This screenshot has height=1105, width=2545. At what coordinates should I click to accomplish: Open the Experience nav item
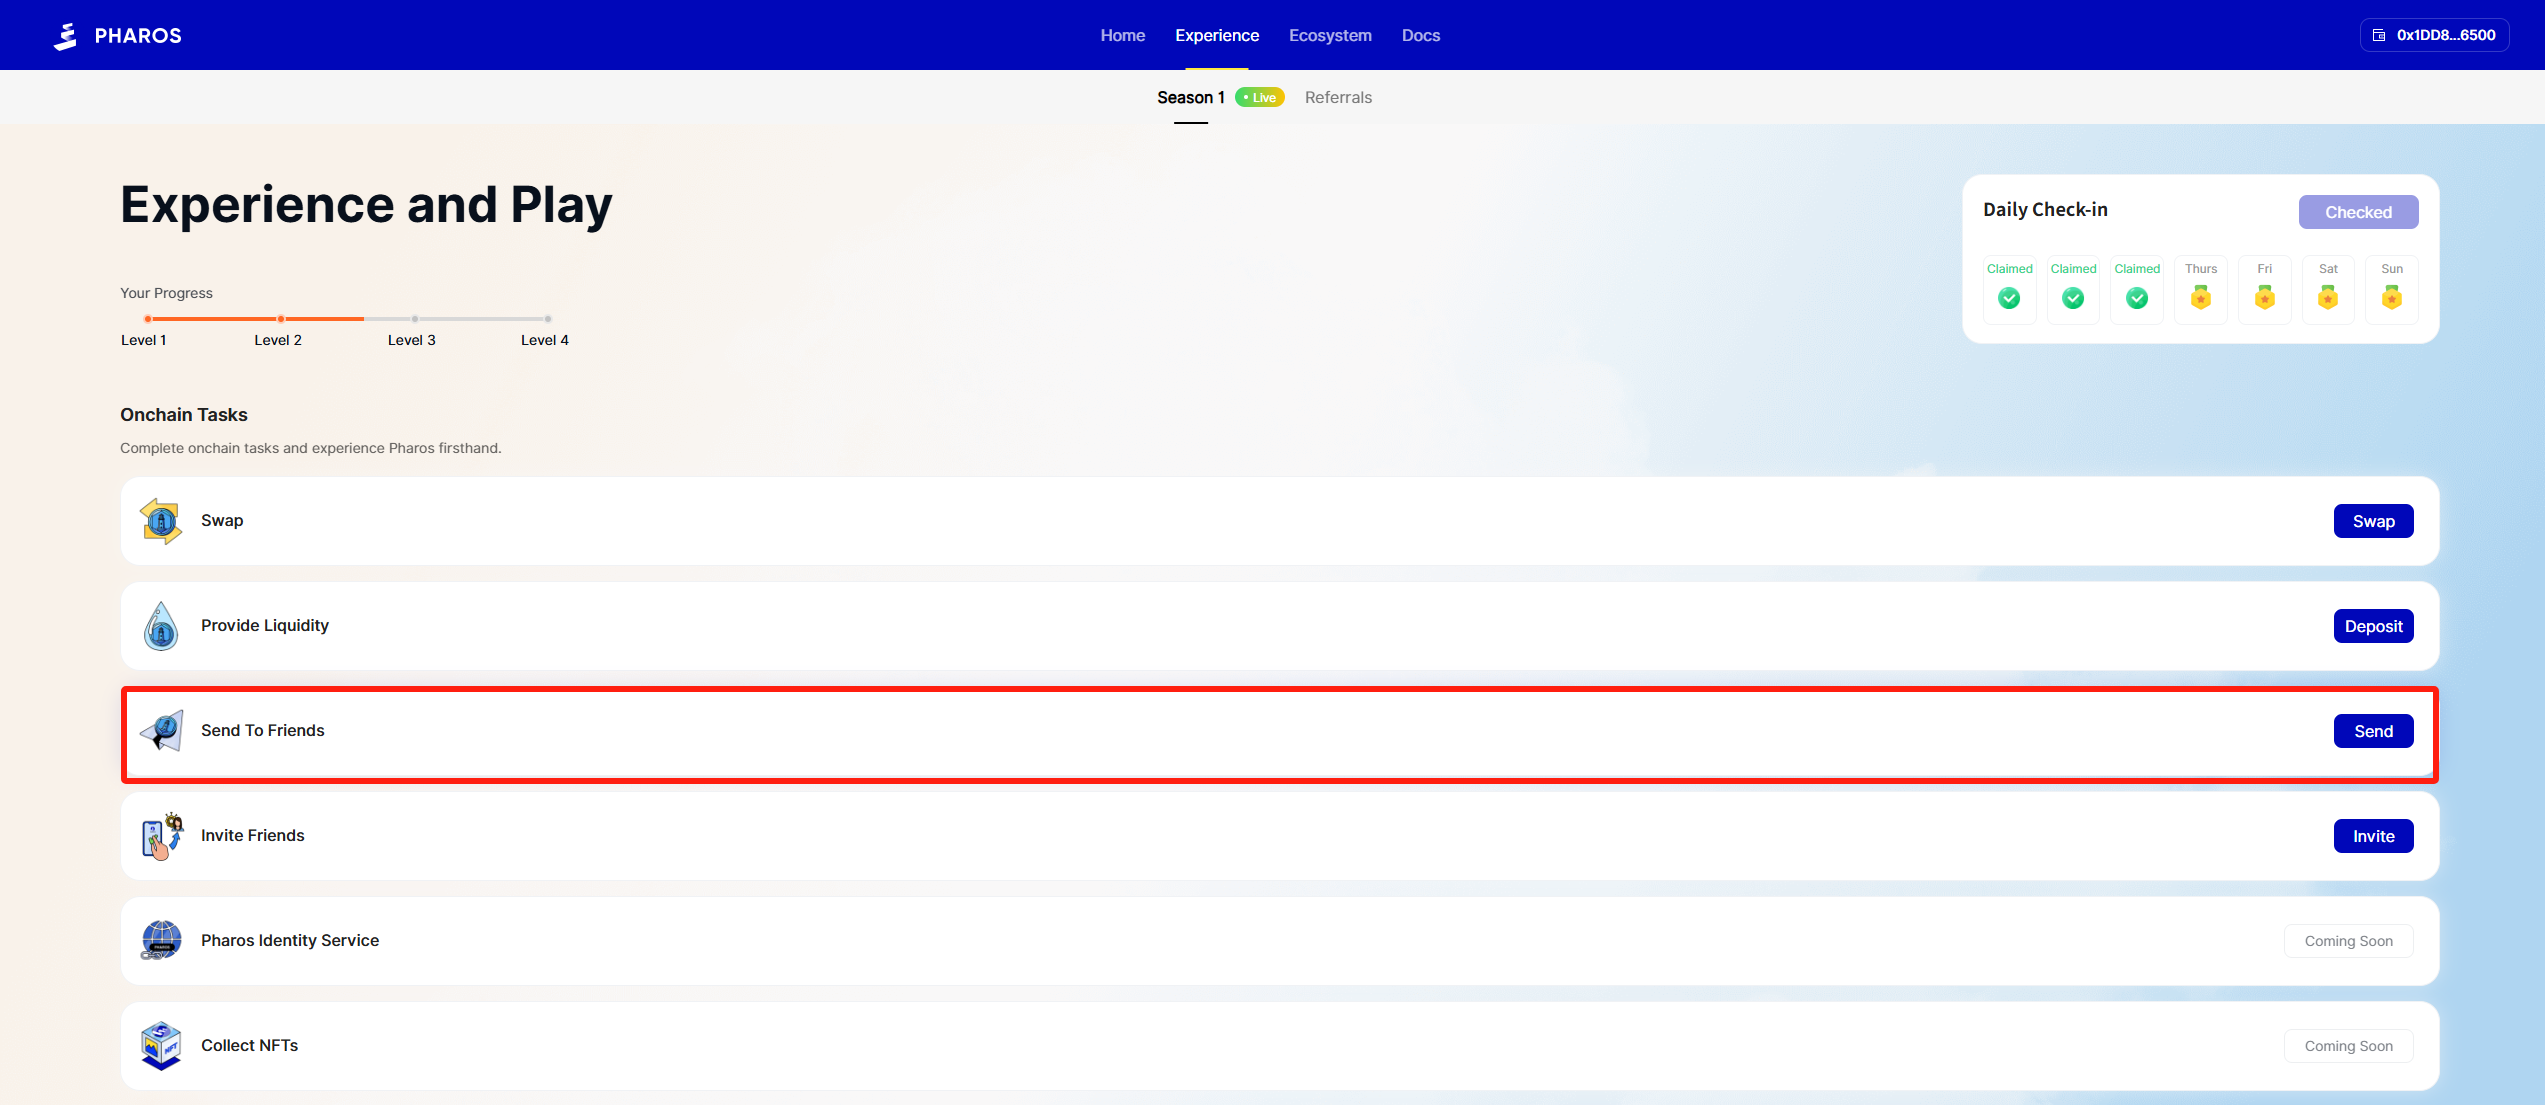(1217, 35)
